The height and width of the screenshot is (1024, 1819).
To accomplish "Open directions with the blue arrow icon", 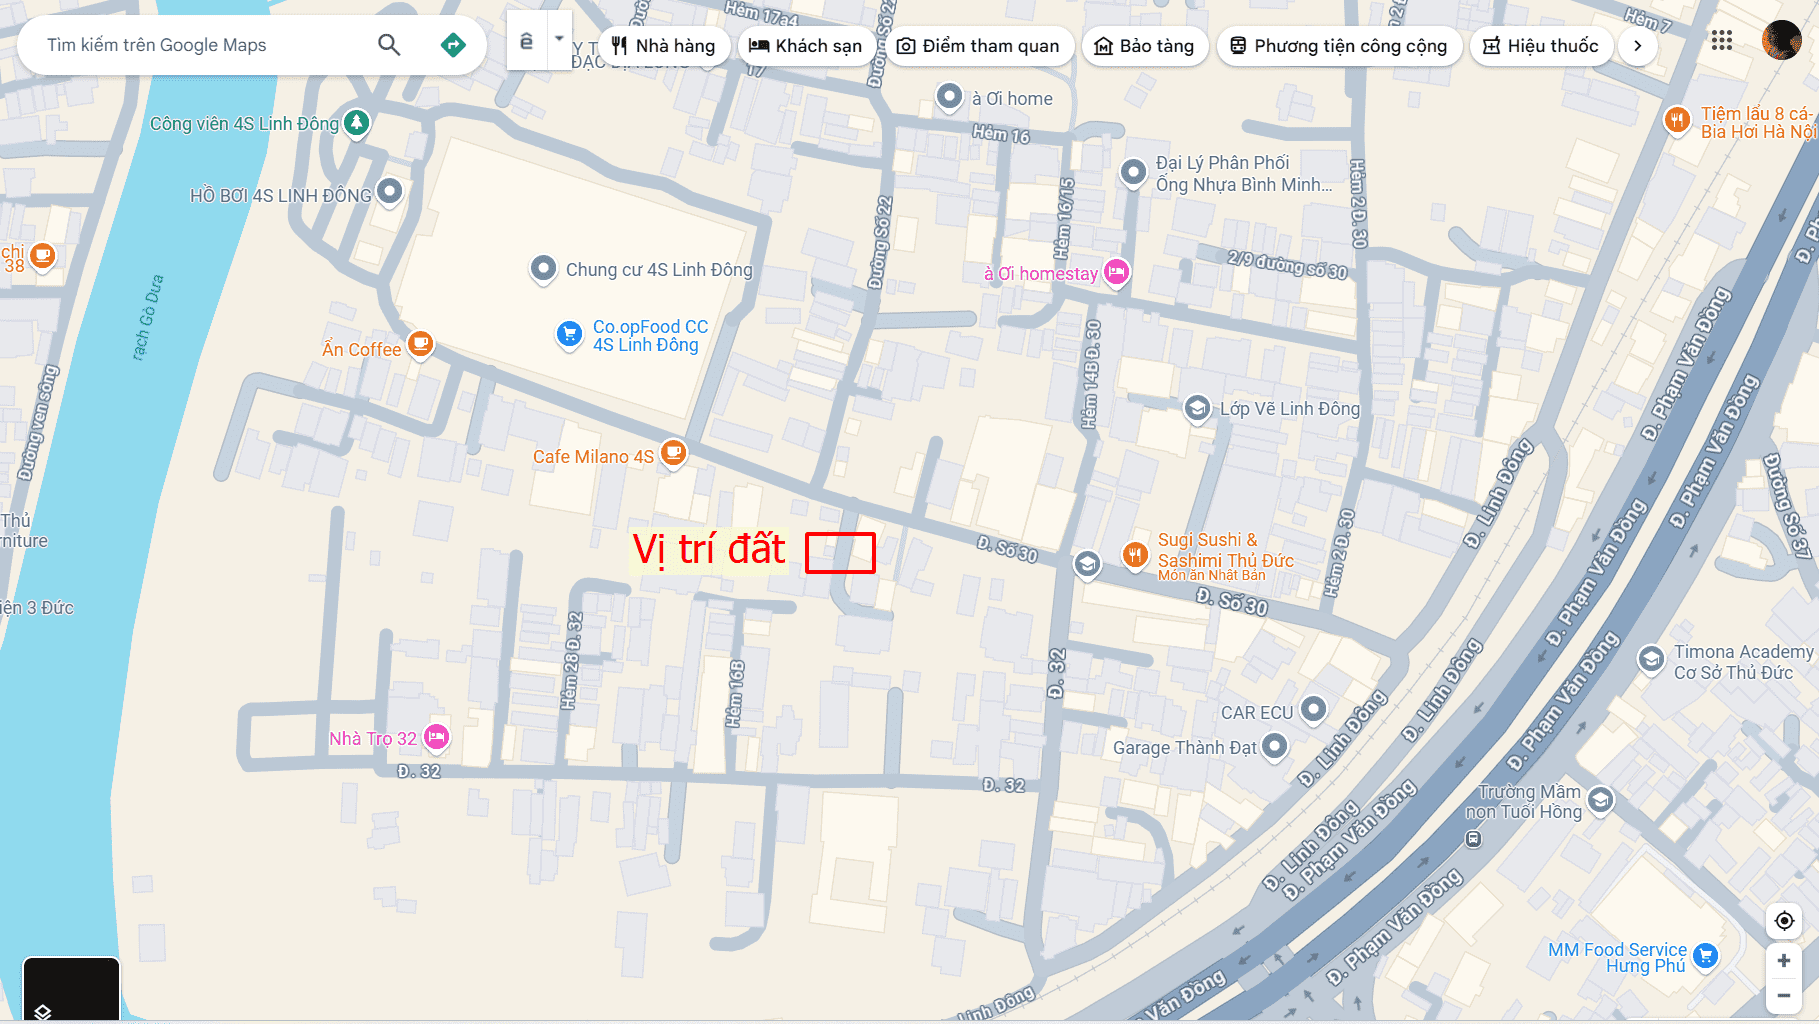I will (x=453, y=45).
